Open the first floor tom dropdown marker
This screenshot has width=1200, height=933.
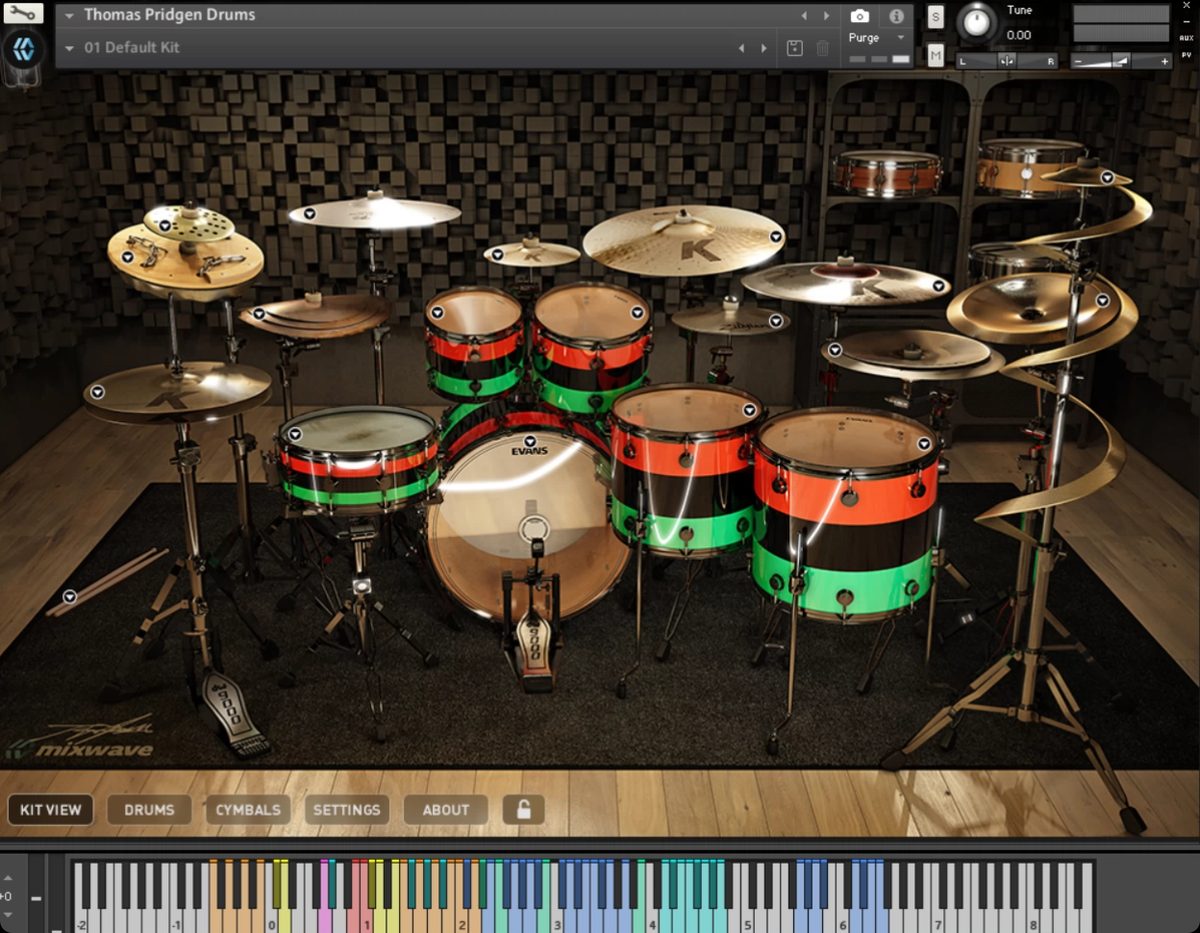748,409
